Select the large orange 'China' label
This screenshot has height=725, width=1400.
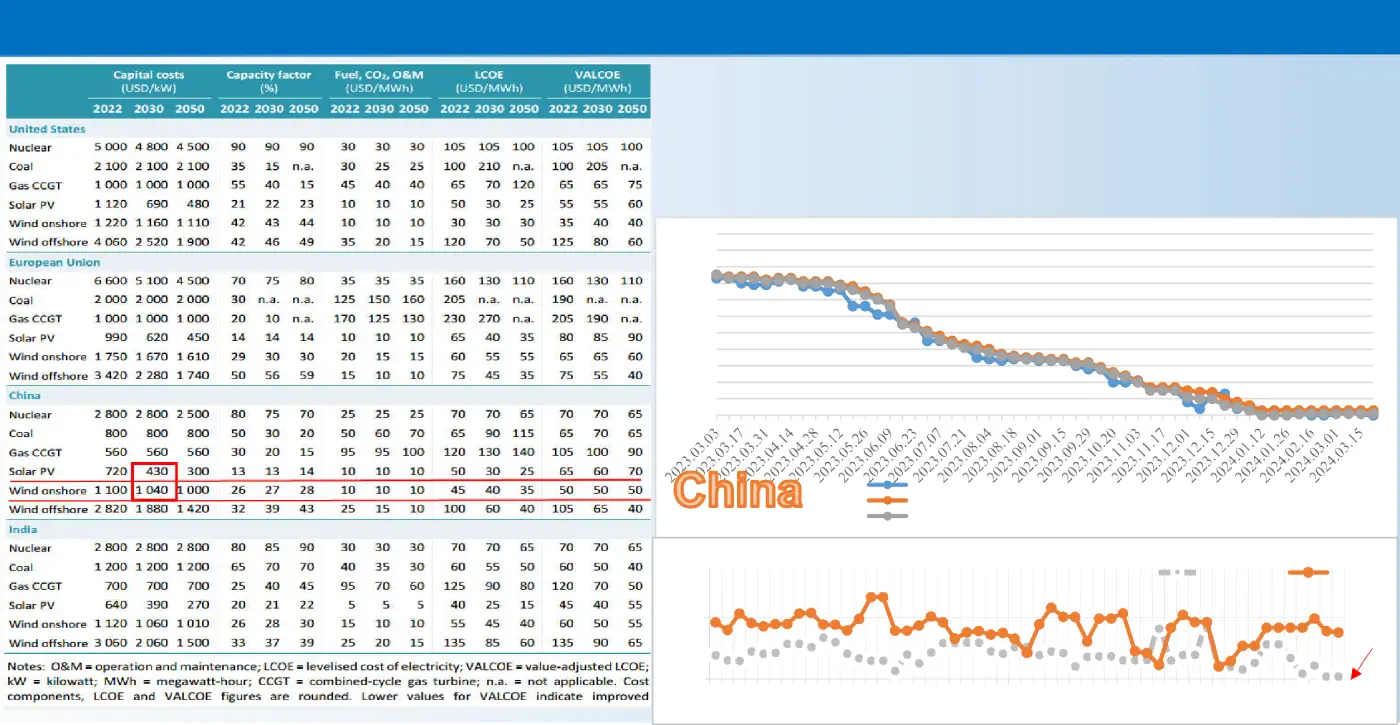point(738,491)
